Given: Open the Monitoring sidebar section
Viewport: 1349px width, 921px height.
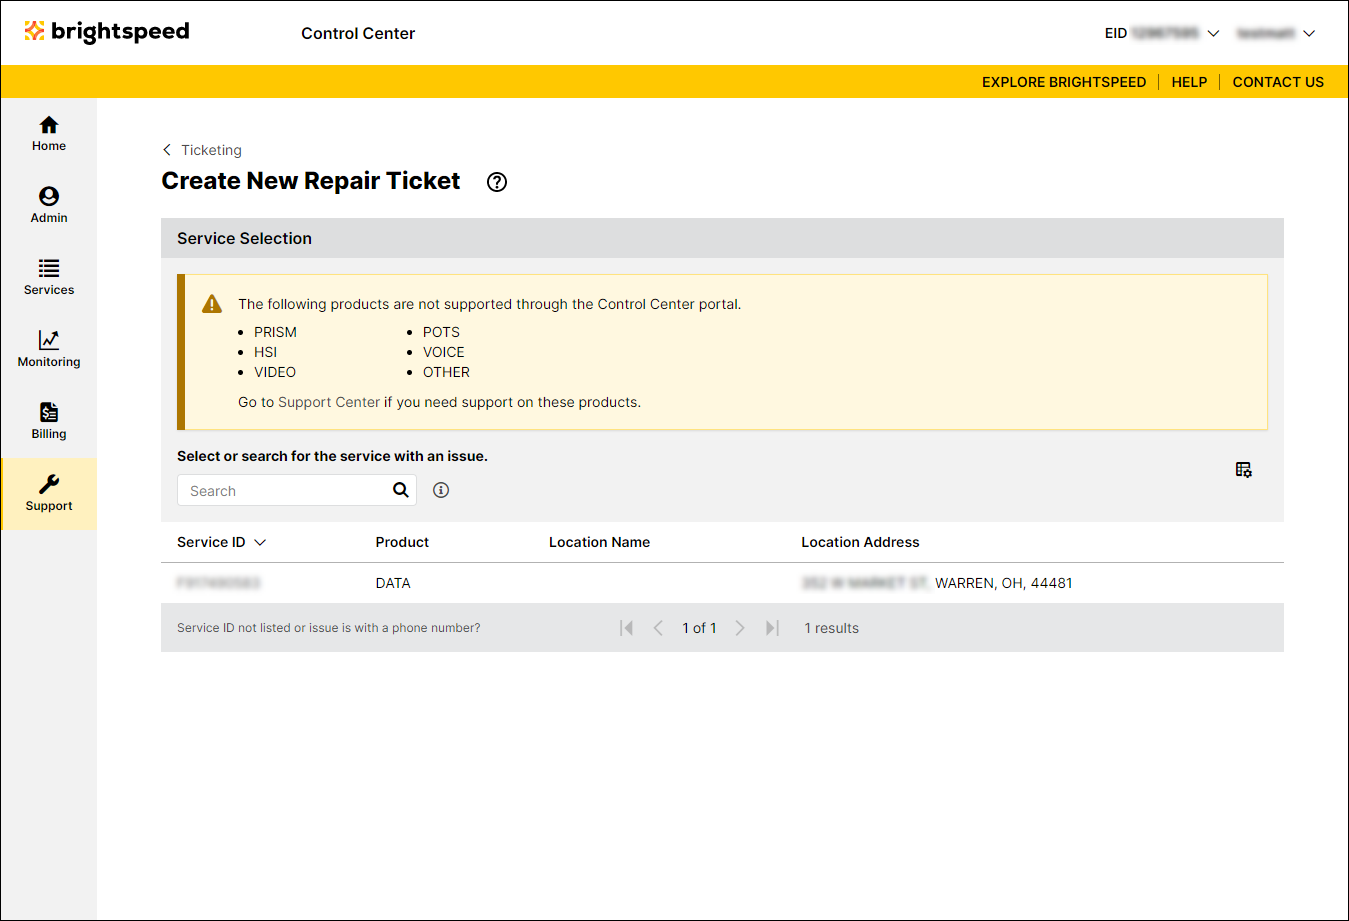Looking at the screenshot, I should coord(49,350).
